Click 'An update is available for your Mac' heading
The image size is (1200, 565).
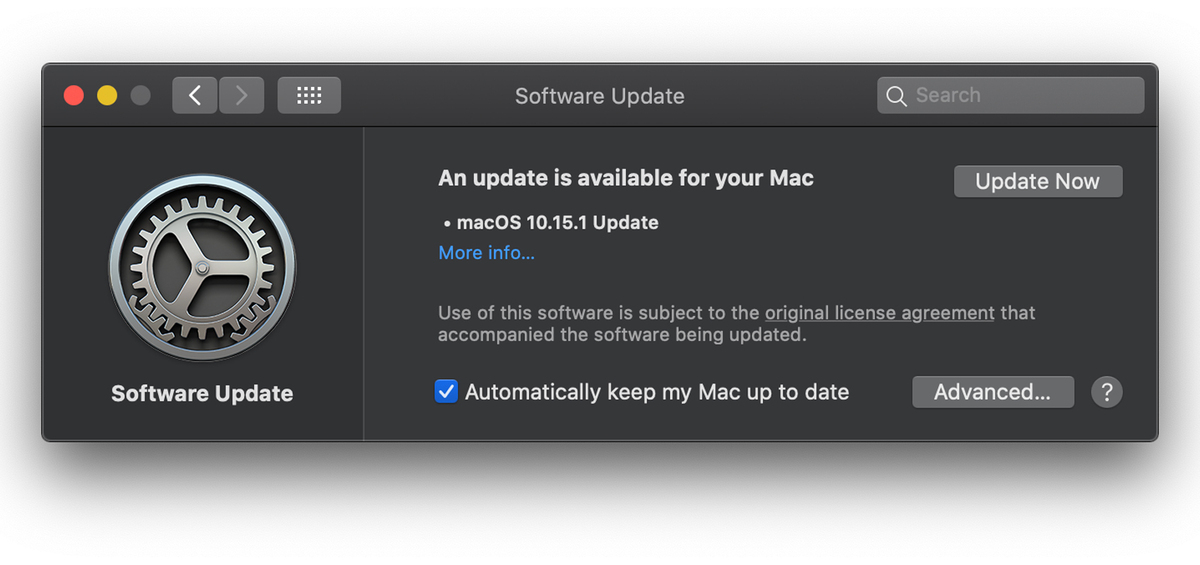[x=626, y=179]
